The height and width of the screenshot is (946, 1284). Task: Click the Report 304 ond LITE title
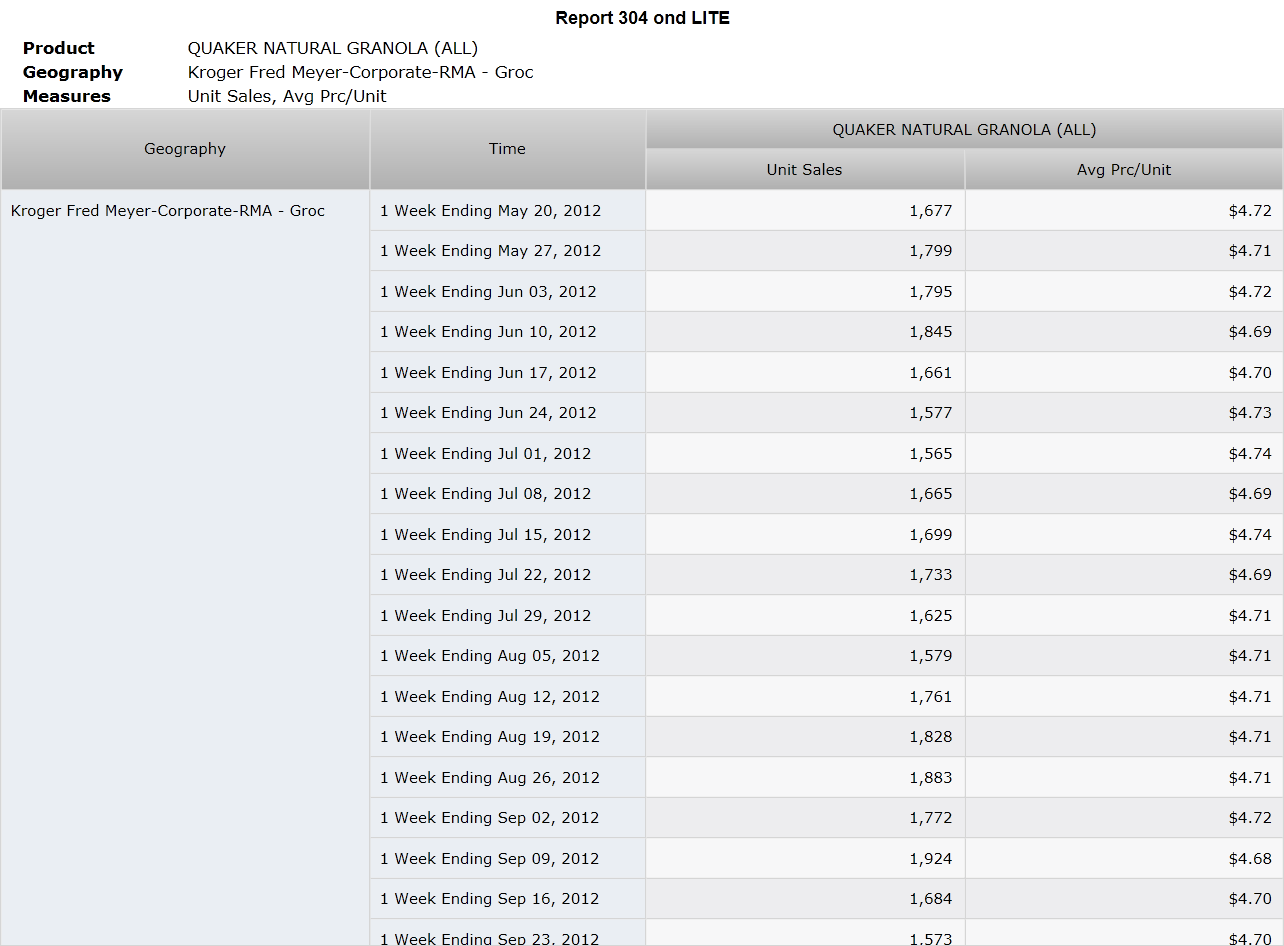(642, 18)
